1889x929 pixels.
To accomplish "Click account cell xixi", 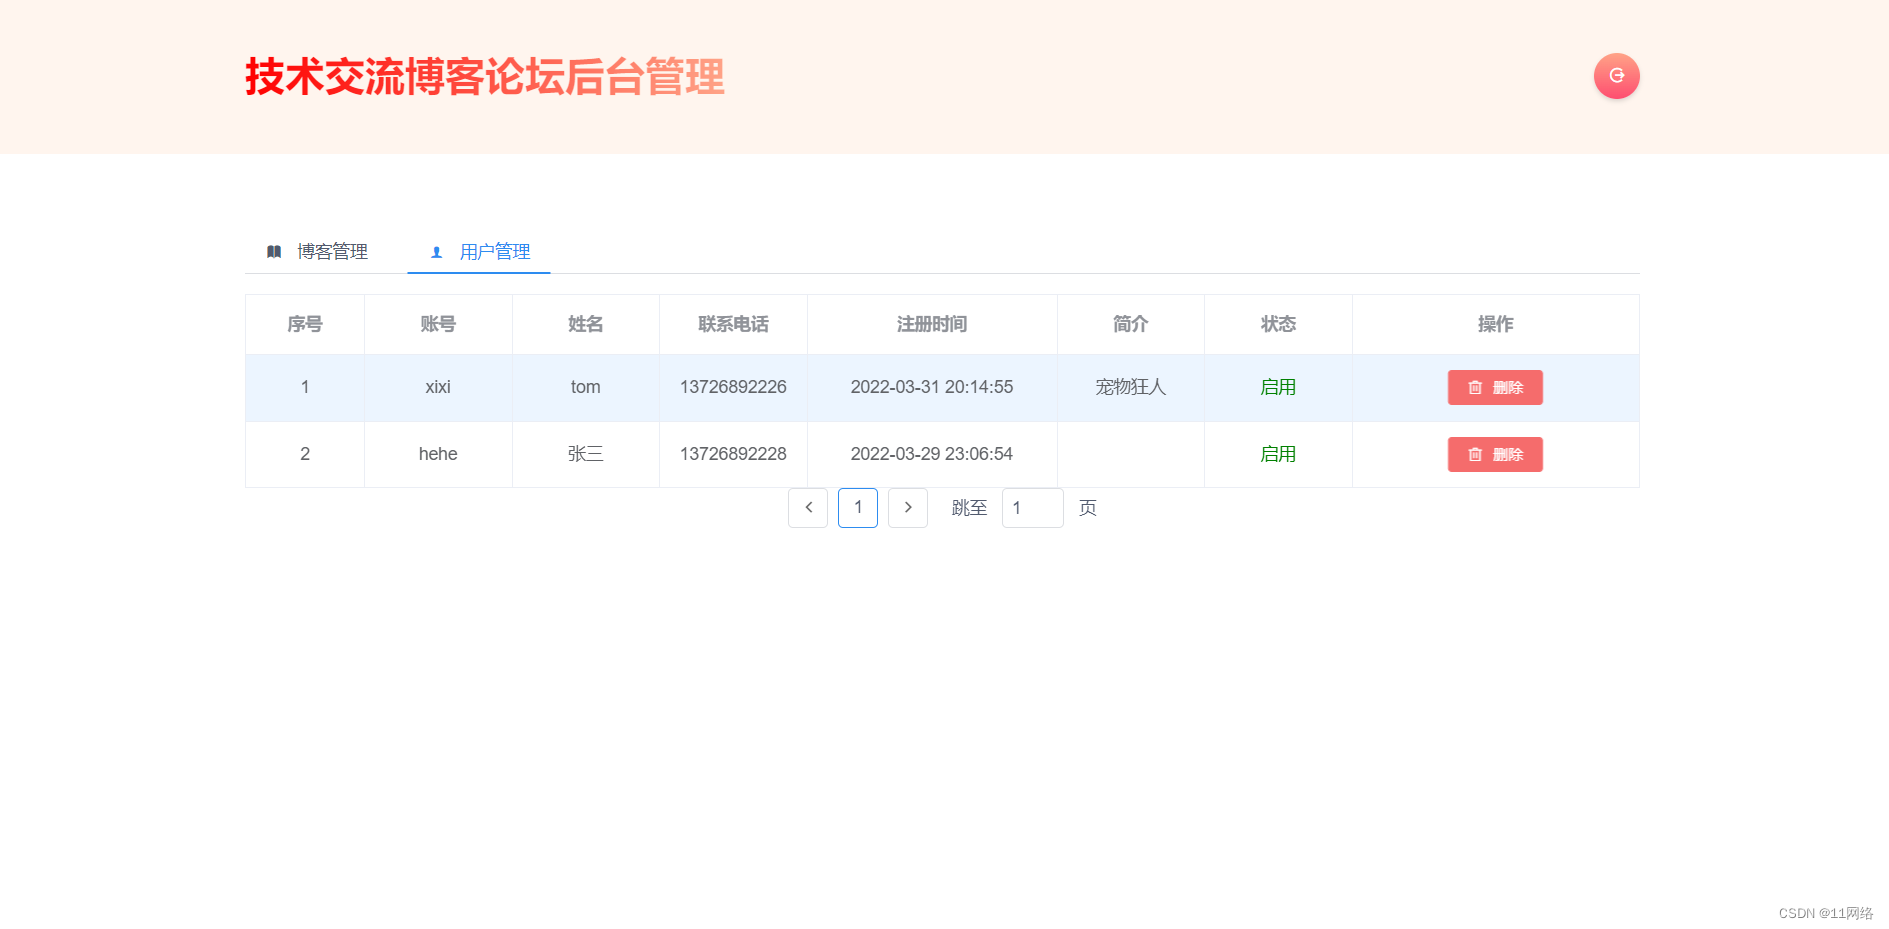I will pos(438,387).
